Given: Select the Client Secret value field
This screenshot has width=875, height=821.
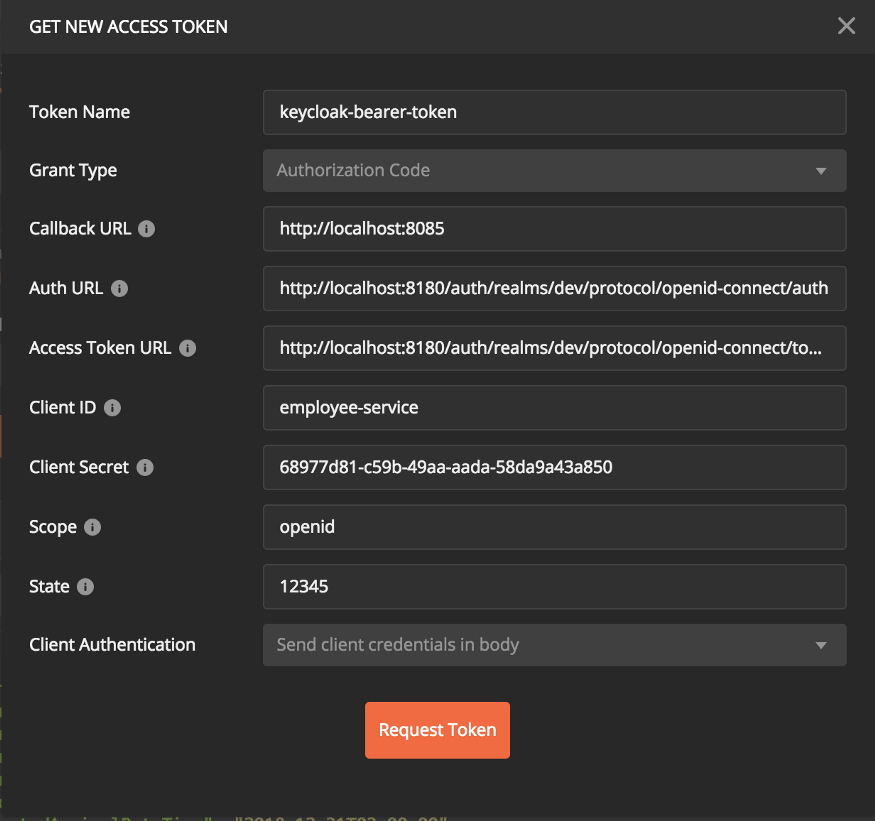Looking at the screenshot, I should 553,467.
